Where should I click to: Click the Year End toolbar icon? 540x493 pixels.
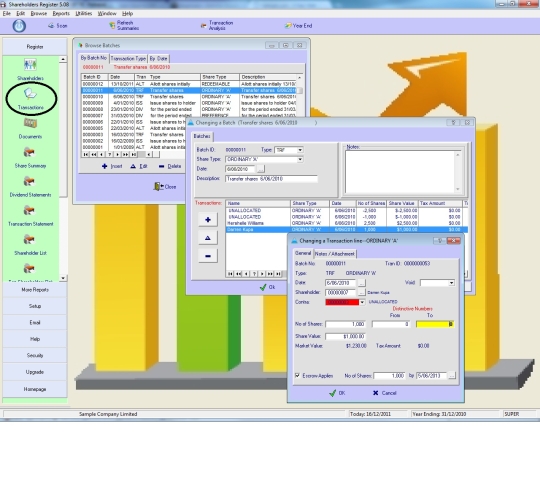298,26
